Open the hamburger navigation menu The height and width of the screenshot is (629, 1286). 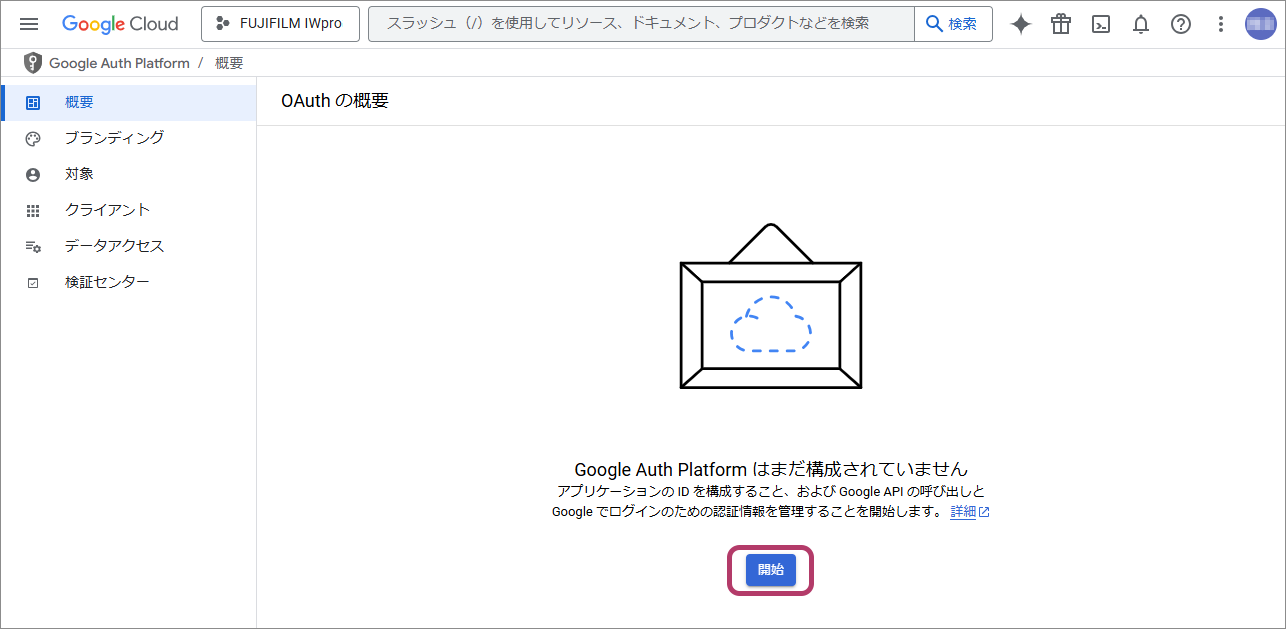[x=29, y=24]
